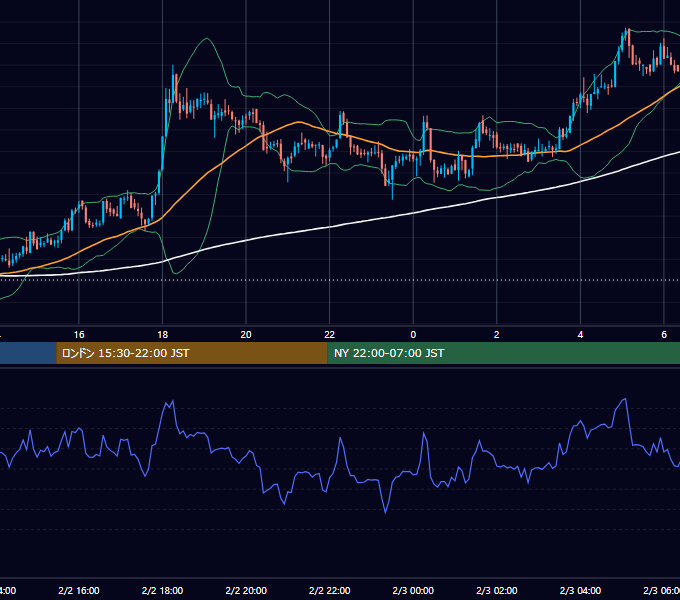Click the '2/3 04:00' oscillator time label
Image resolution: width=680 pixels, height=600 pixels.
(580, 590)
